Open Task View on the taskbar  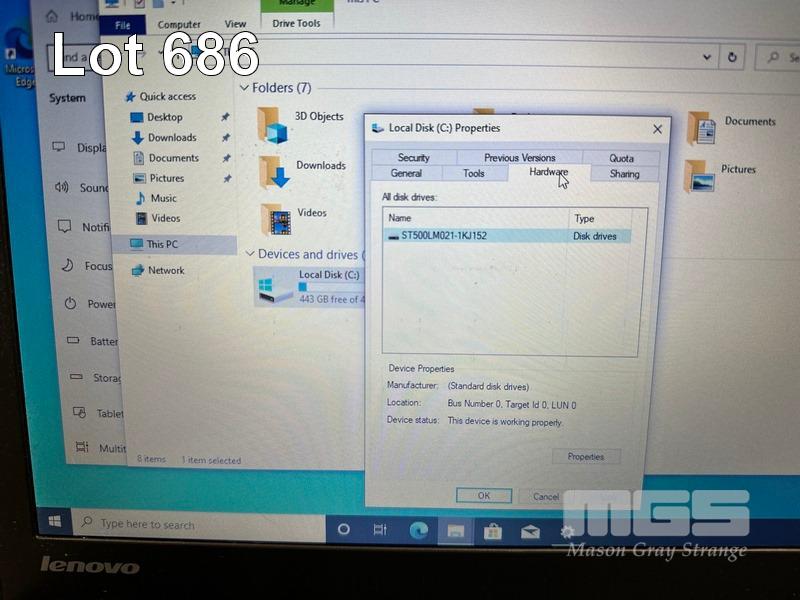click(380, 530)
